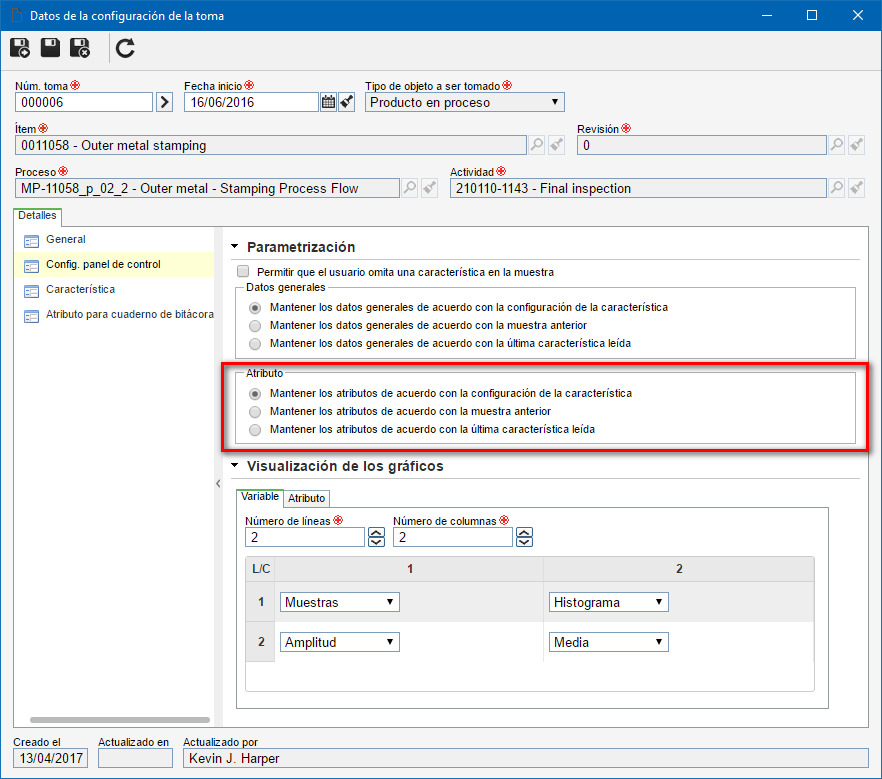Click the Número de líneas input field
This screenshot has width=882, height=779.
(x=305, y=537)
